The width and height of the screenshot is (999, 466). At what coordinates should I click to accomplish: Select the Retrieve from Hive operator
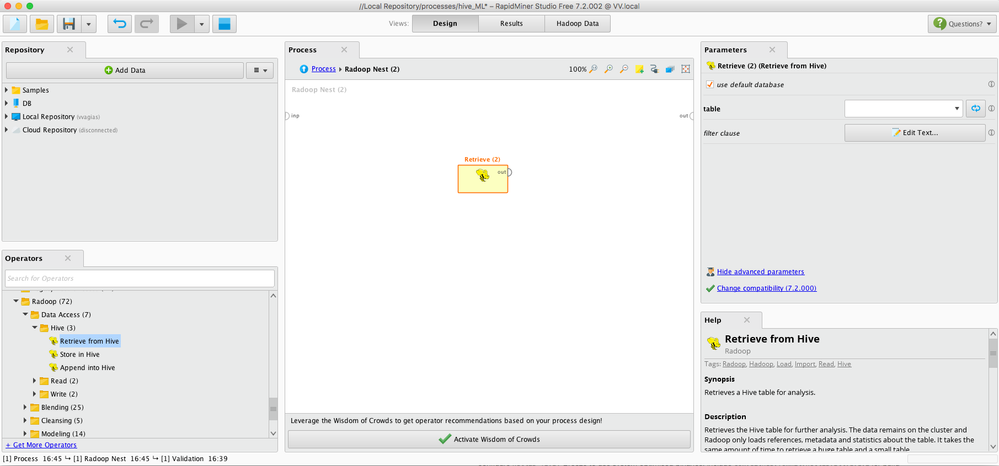pyautogui.click(x=89, y=341)
